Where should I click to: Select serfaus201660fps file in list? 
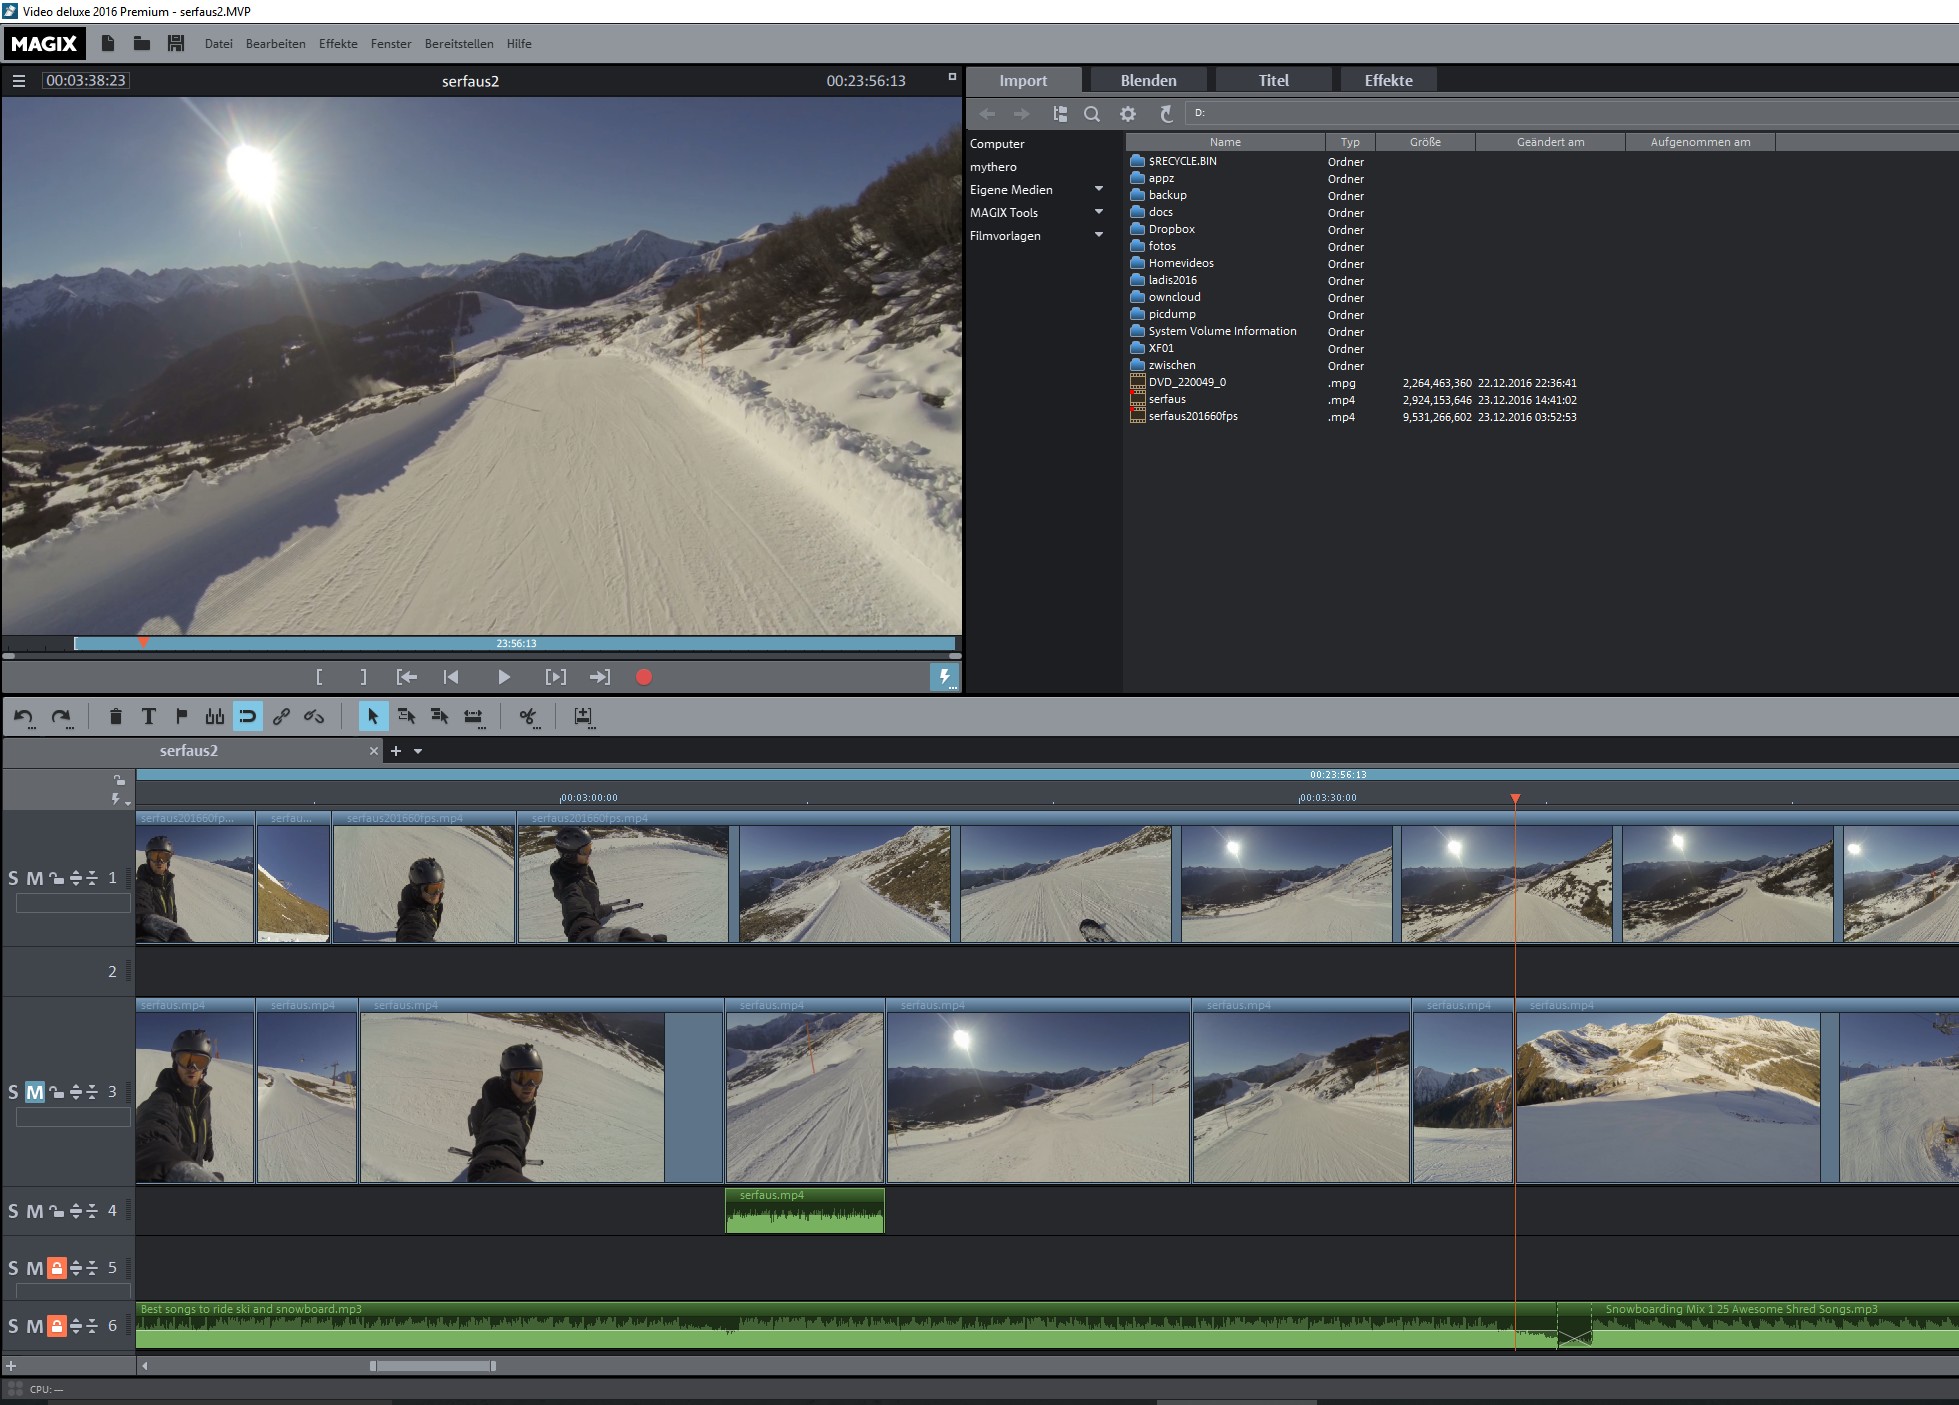click(1192, 416)
